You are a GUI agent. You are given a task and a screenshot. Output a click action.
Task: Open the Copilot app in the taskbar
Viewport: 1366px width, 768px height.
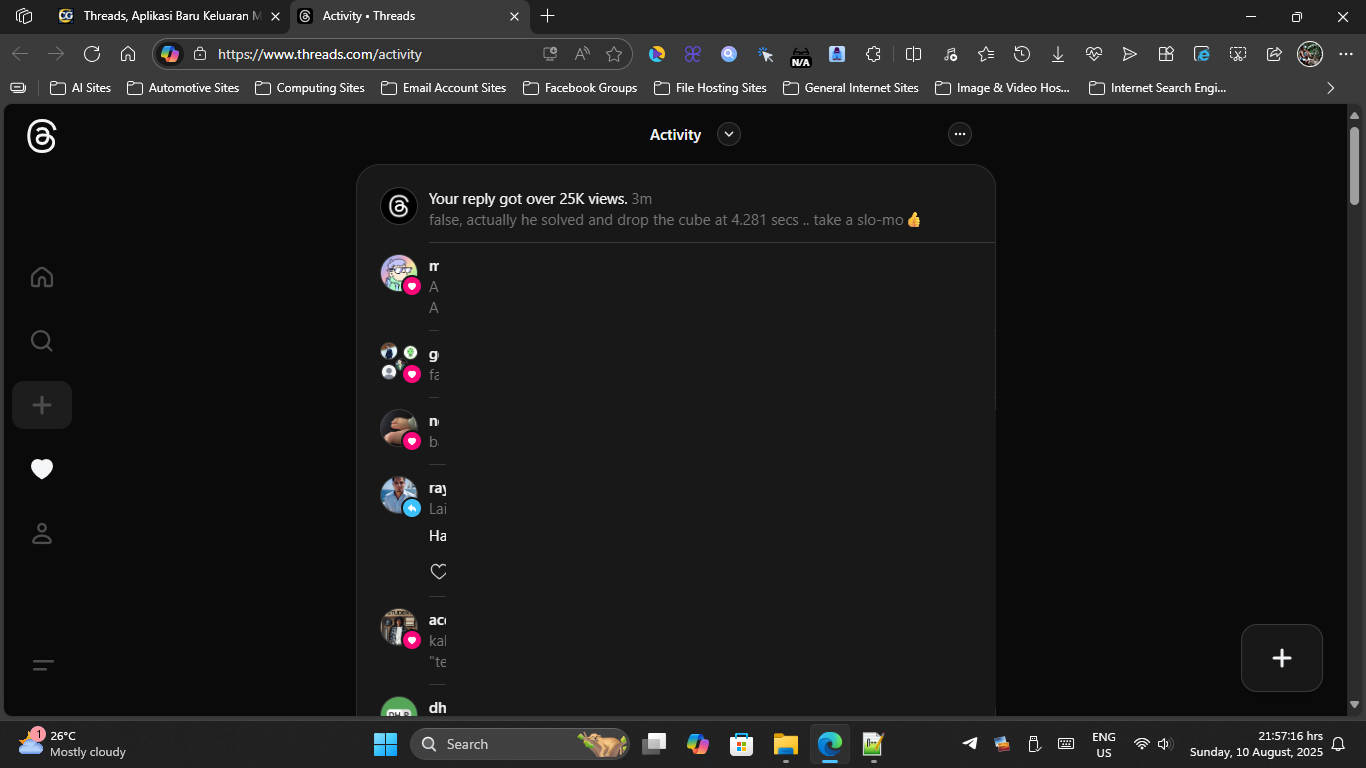(697, 744)
